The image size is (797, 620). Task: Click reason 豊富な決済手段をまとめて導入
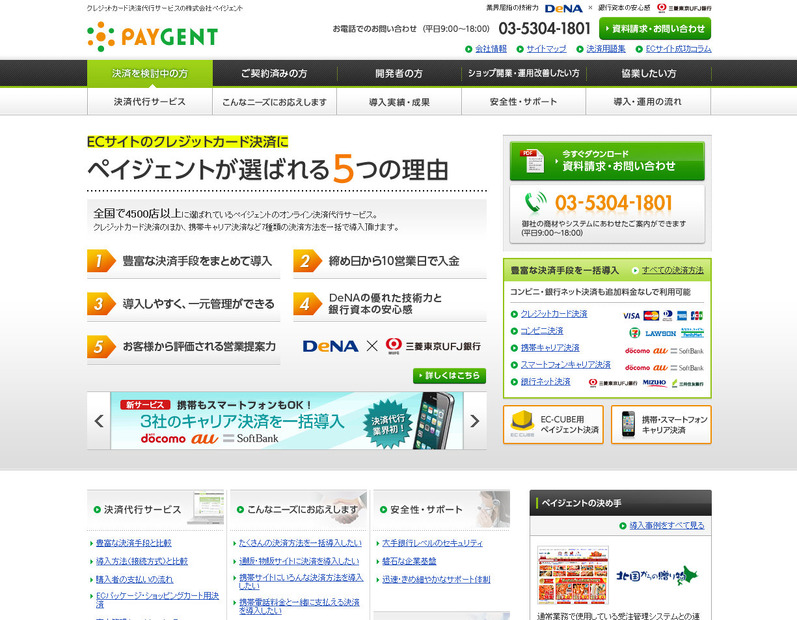click(183, 262)
